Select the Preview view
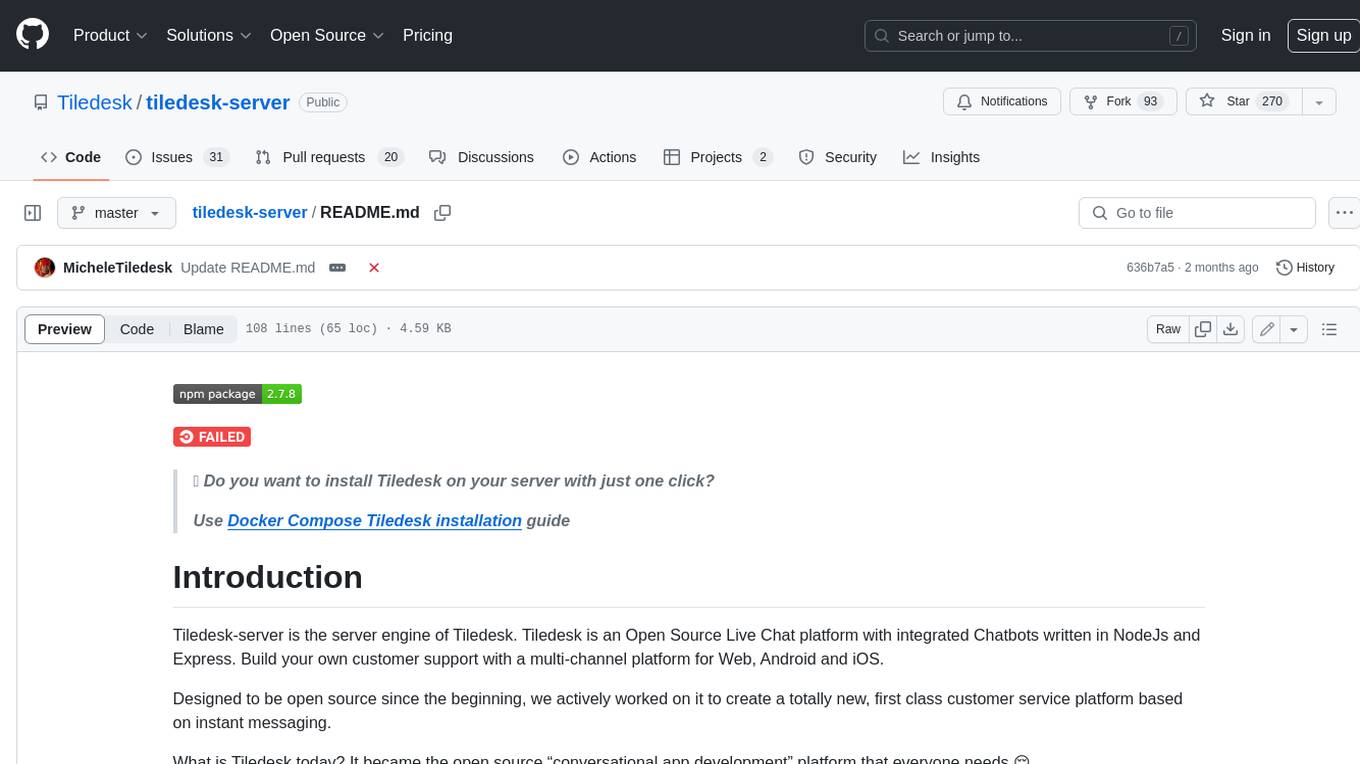Viewport: 1360px width, 764px height. 65,329
